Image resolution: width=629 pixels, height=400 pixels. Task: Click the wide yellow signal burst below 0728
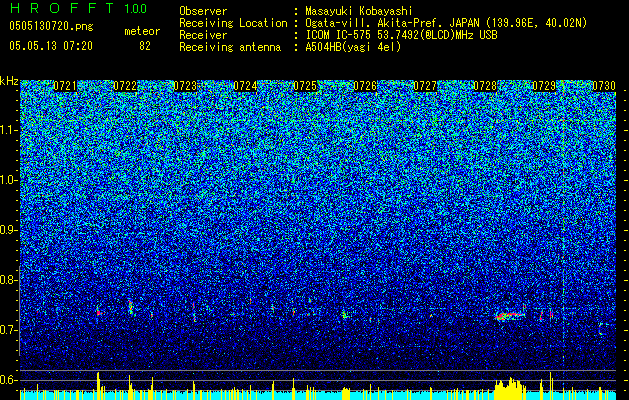[x=510, y=389]
